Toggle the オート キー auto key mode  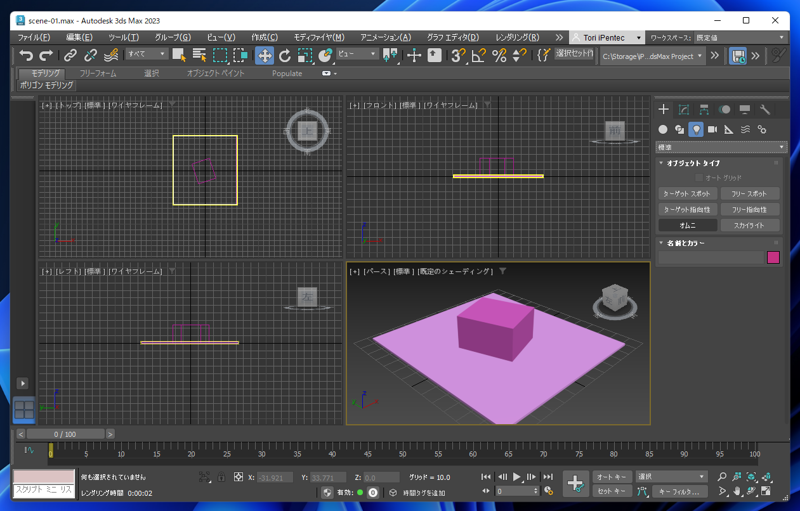click(610, 477)
